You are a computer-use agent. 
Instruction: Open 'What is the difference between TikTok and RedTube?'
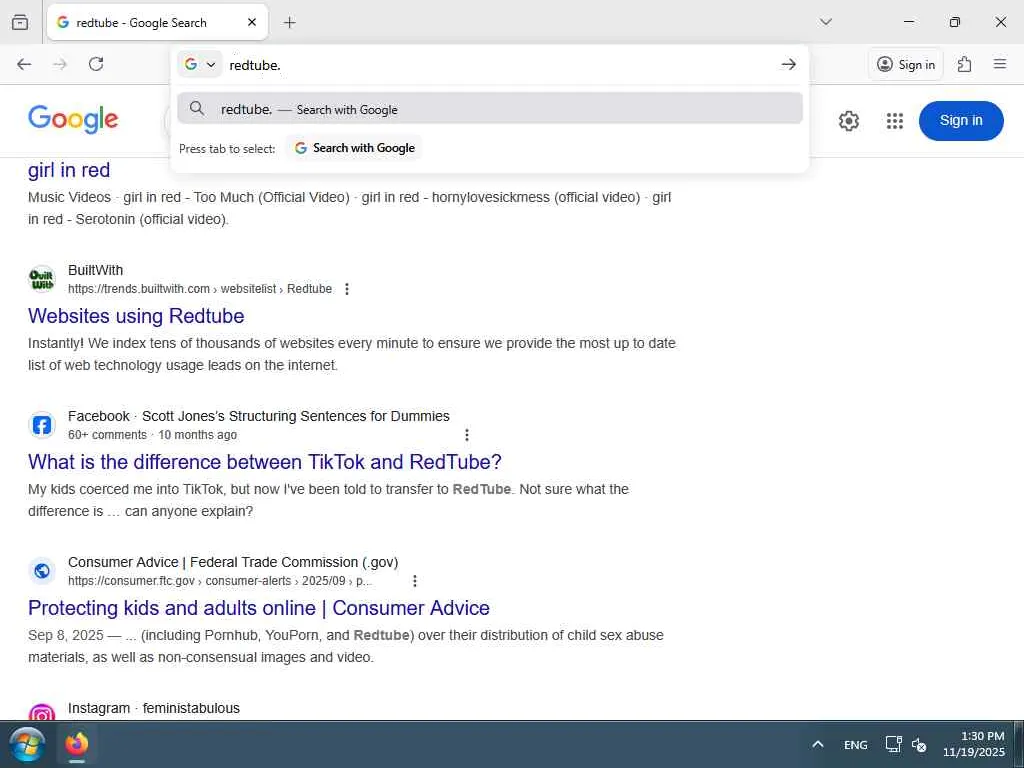264,462
